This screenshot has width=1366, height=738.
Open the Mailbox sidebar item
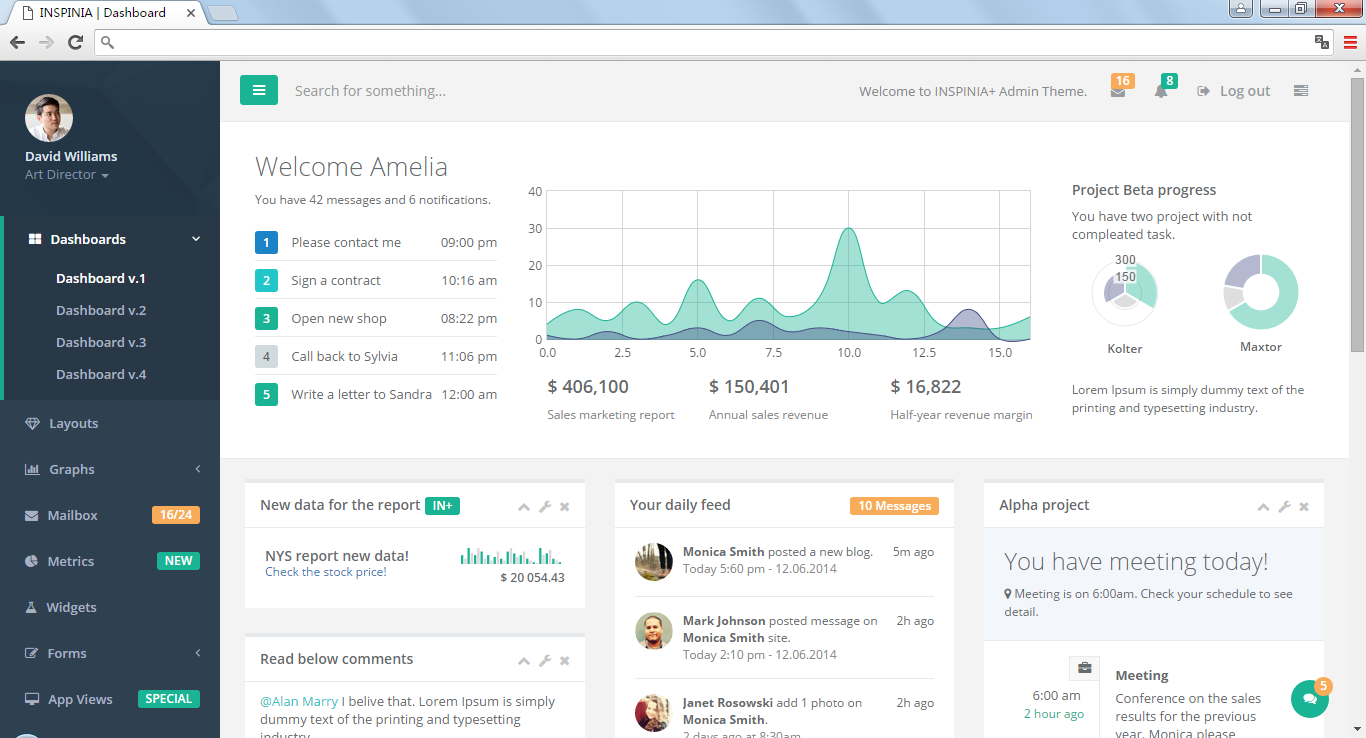[73, 515]
